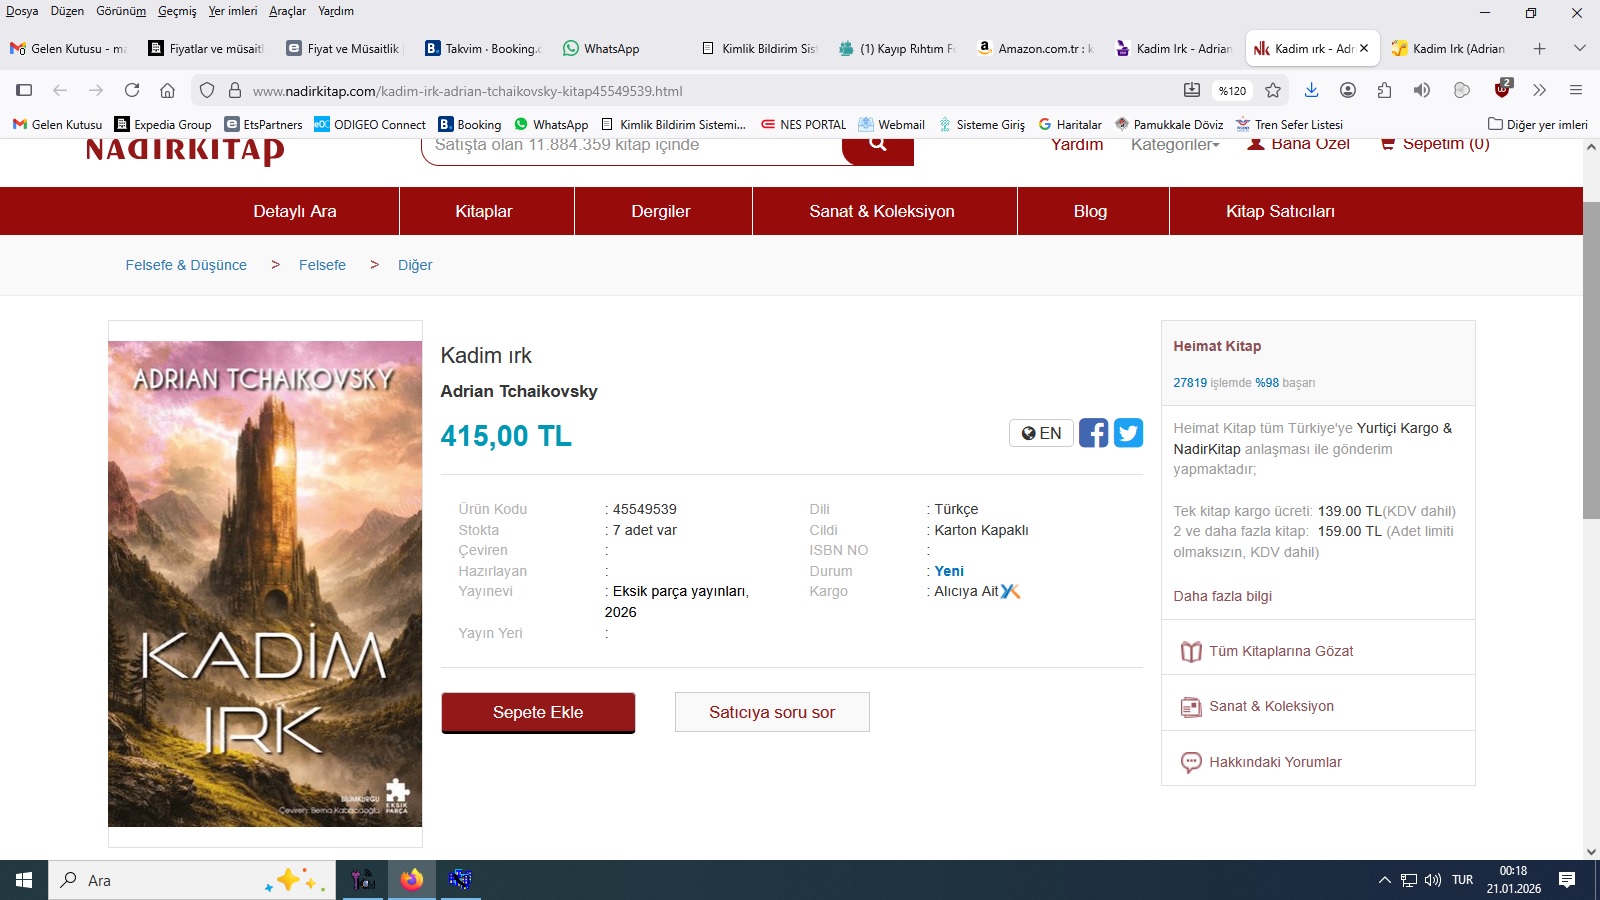Show the list of all tabs chevron
The width and height of the screenshot is (1600, 900).
pos(1580,48)
